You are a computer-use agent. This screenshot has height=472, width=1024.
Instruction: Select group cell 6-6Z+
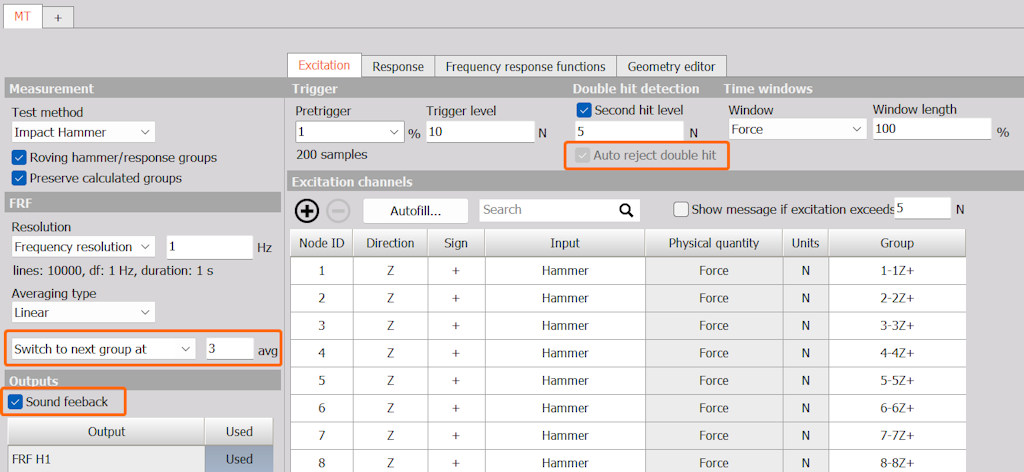click(897, 408)
